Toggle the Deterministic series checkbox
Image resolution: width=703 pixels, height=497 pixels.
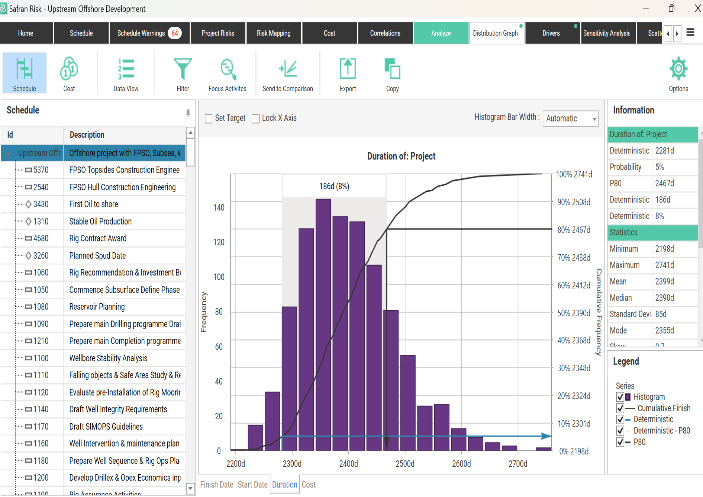[x=620, y=419]
